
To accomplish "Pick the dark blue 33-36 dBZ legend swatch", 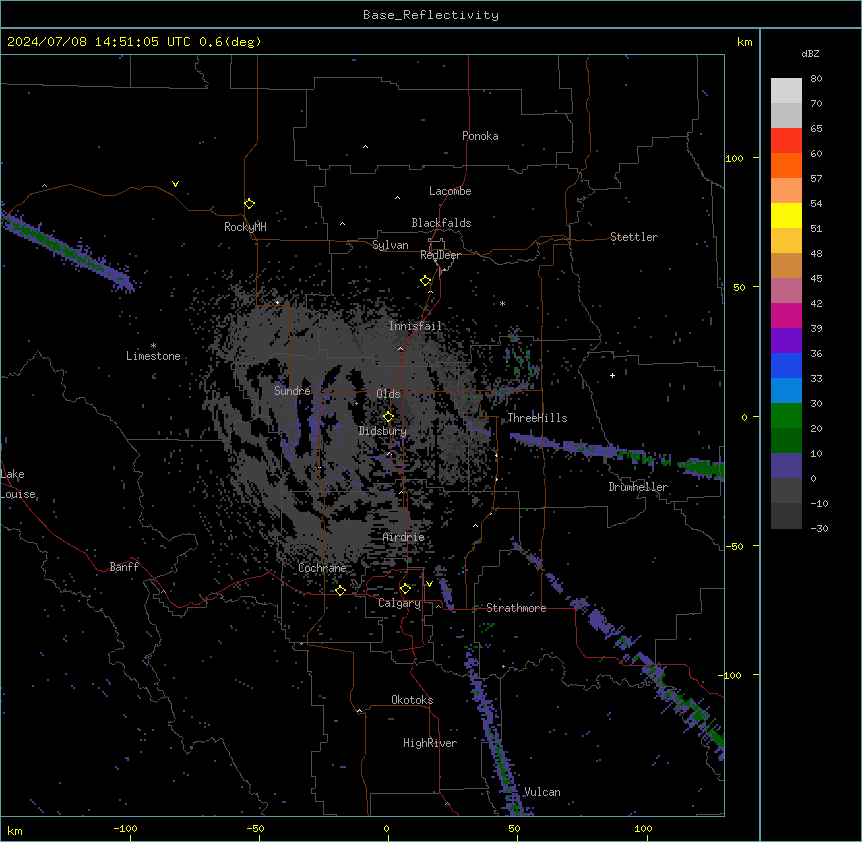I will [786, 365].
